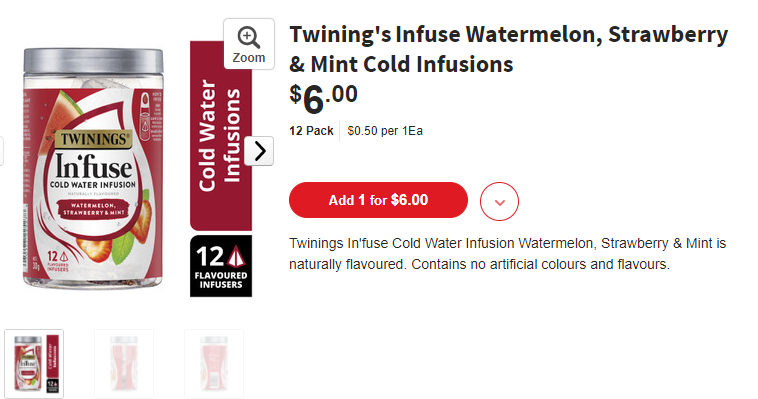Click the large $6.00 price
Screen dimensions: 758x399
[323, 98]
